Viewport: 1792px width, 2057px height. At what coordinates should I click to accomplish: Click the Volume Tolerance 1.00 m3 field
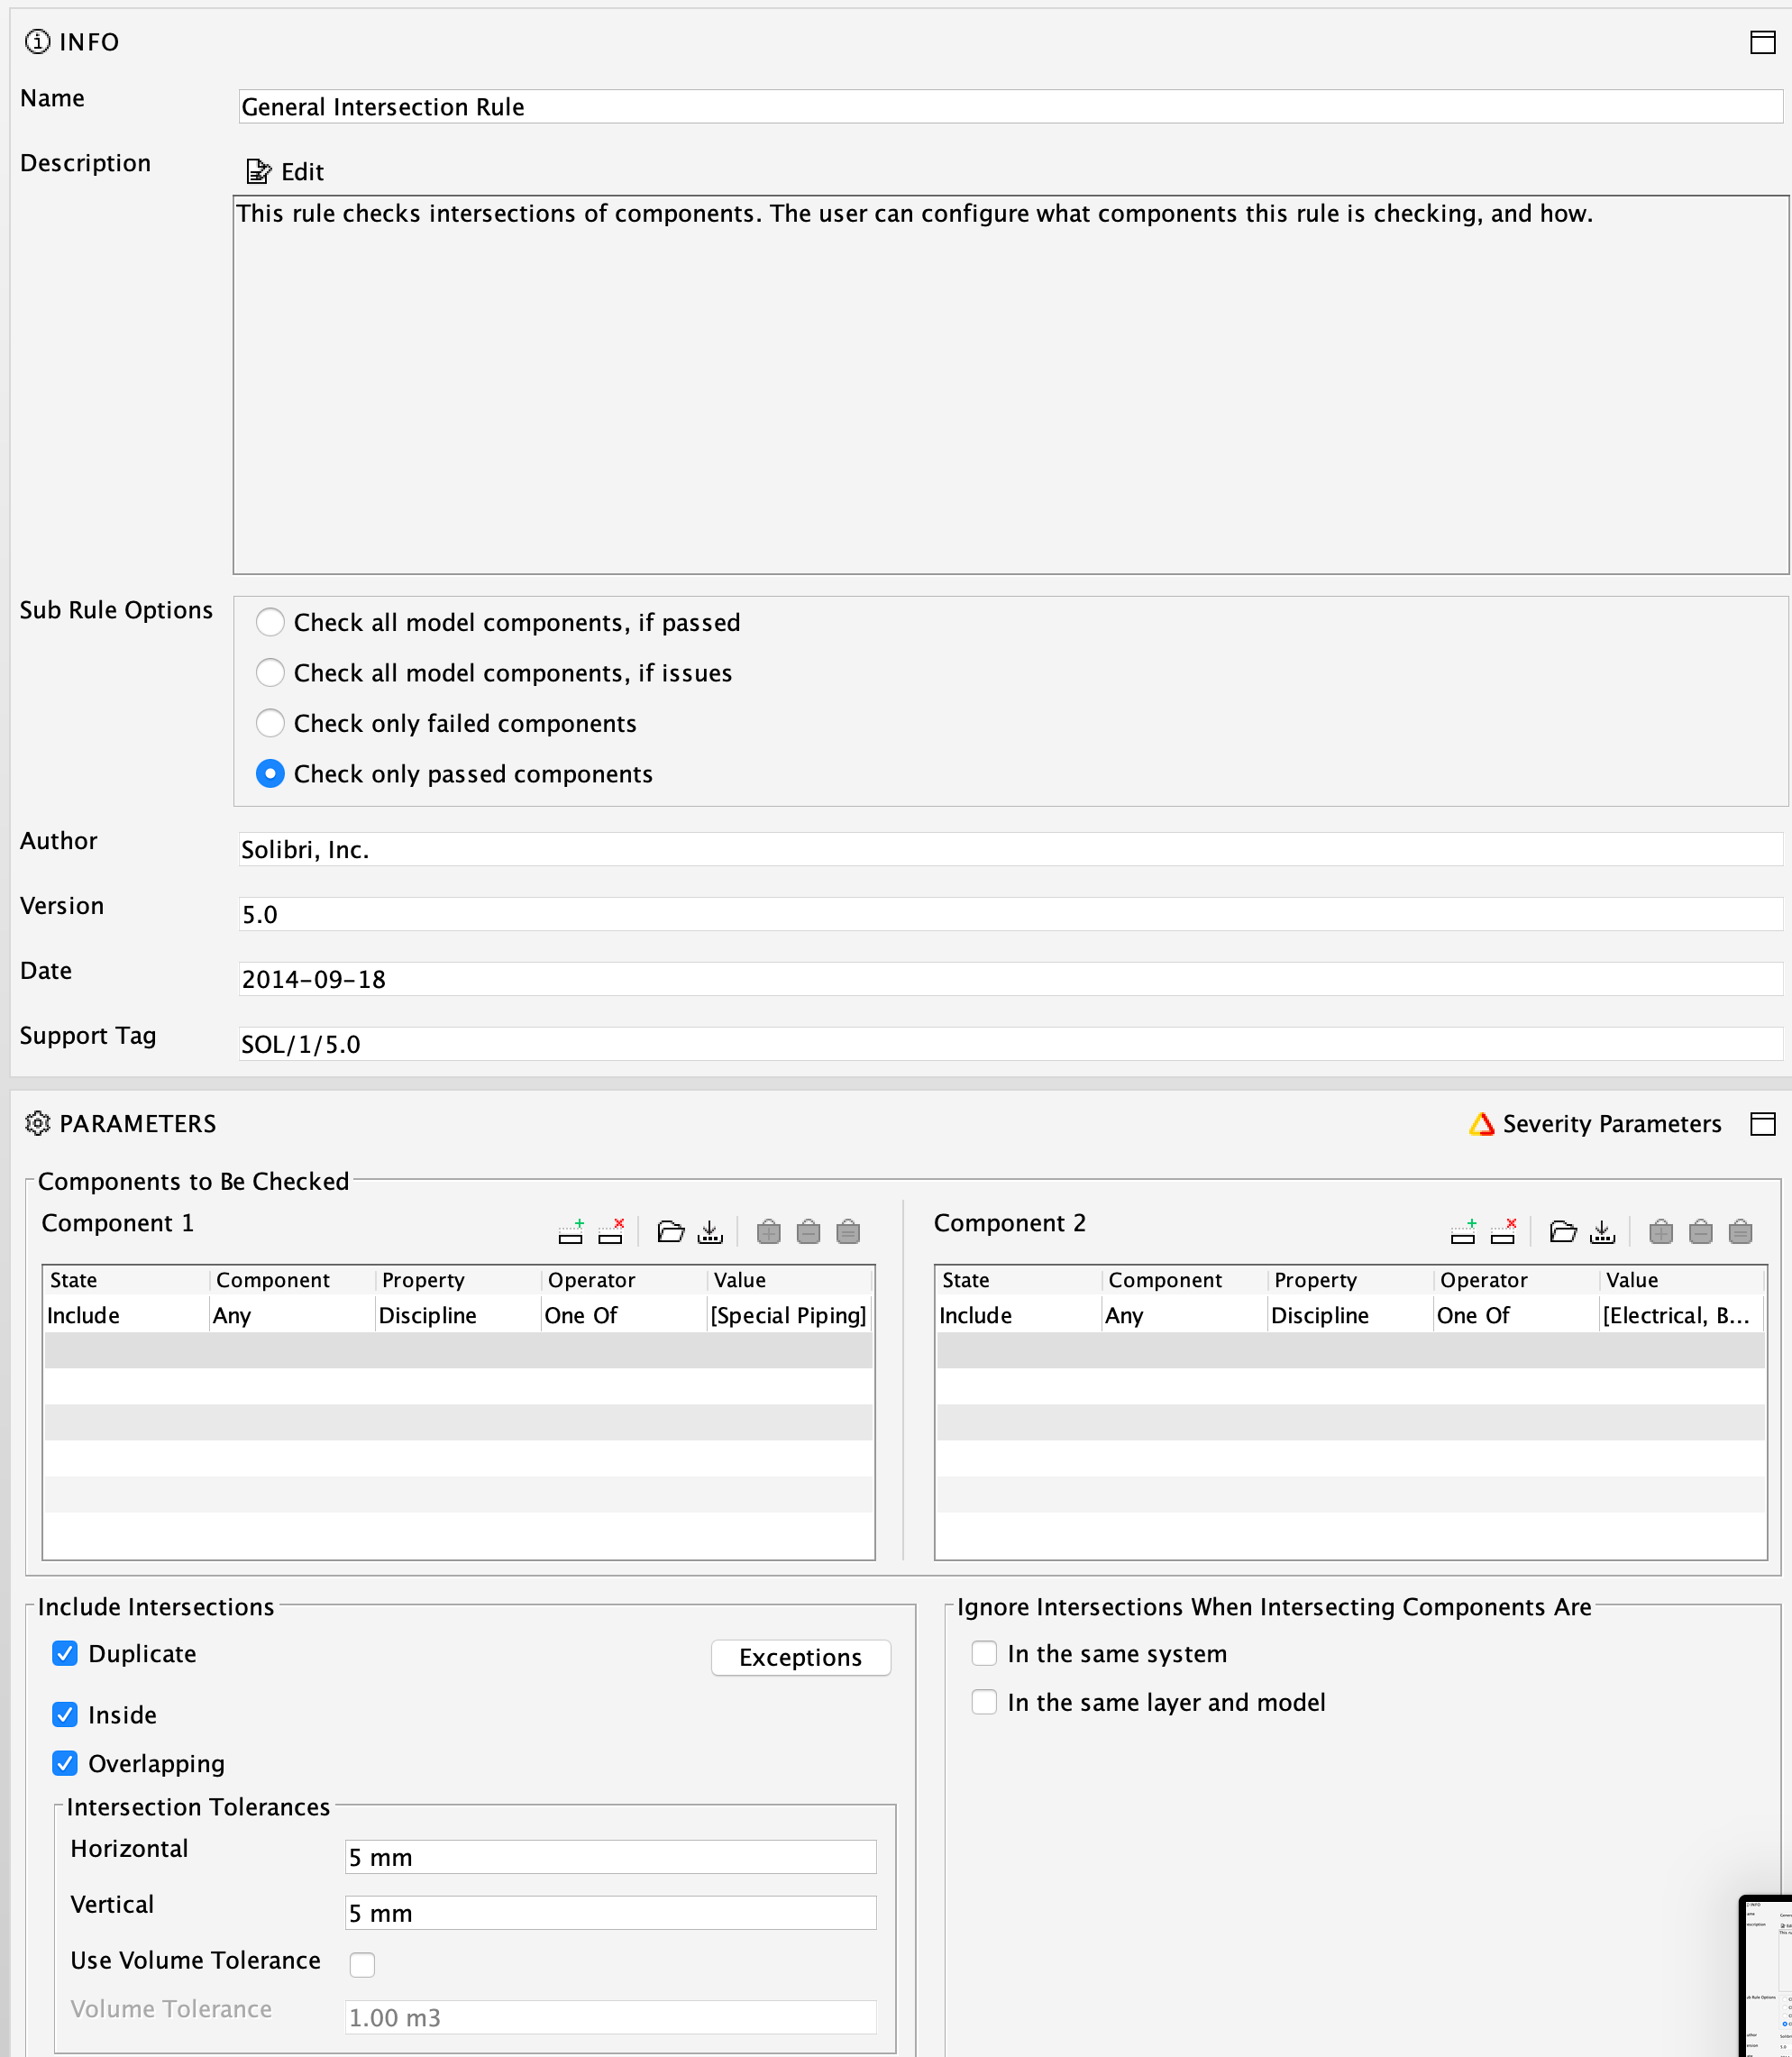(610, 2017)
